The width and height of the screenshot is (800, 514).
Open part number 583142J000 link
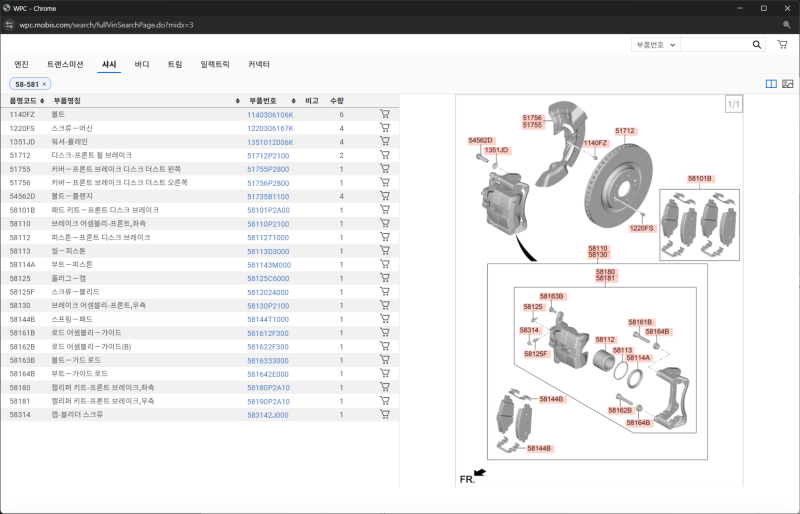point(268,415)
